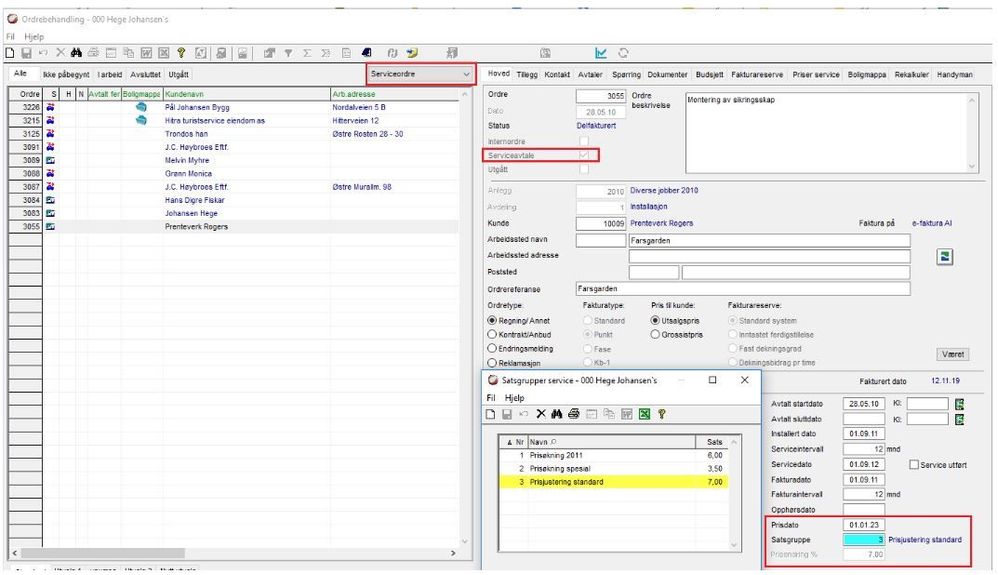Screen dimensions: 998x575
Task: Click the green map icon beside Arbeidssted adresse
Action: click(945, 257)
